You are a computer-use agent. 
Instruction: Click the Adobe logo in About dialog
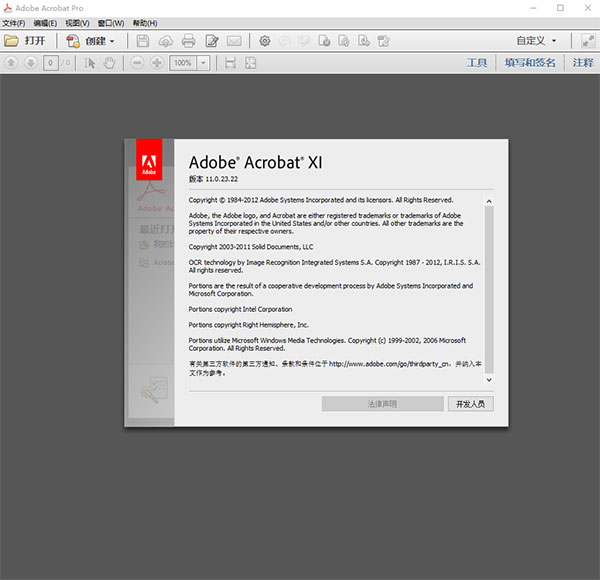pos(149,160)
